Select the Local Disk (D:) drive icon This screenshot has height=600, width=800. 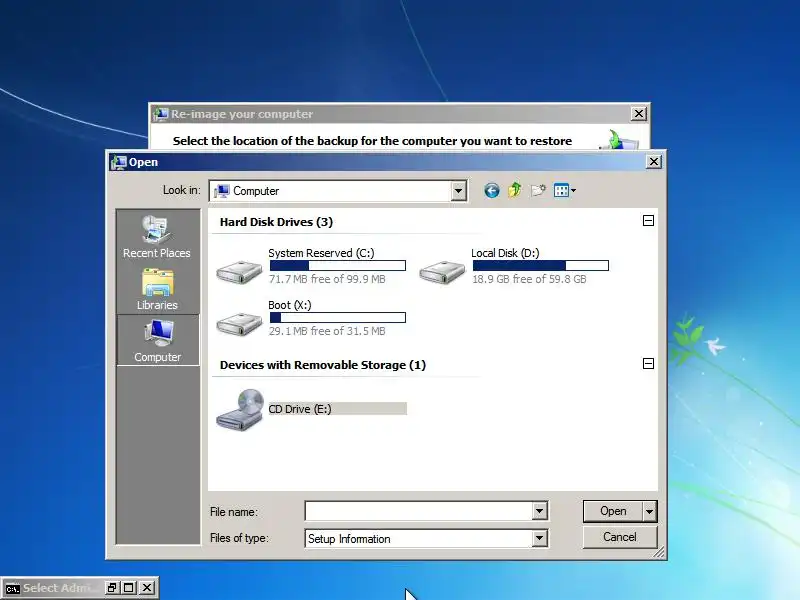click(x=442, y=272)
